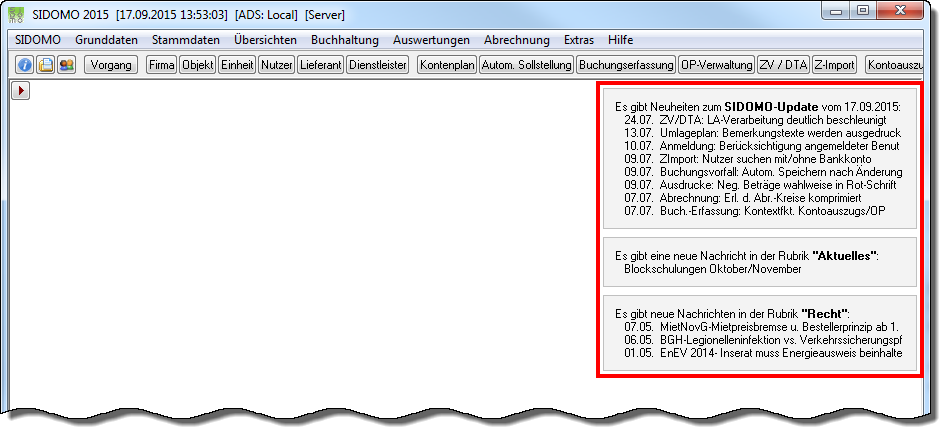Viewport: 946px width, 435px height.
Task: Open 'BGH-Legionelleninfektion vs. Verkehrssicherungspf' entry
Action: click(x=781, y=340)
